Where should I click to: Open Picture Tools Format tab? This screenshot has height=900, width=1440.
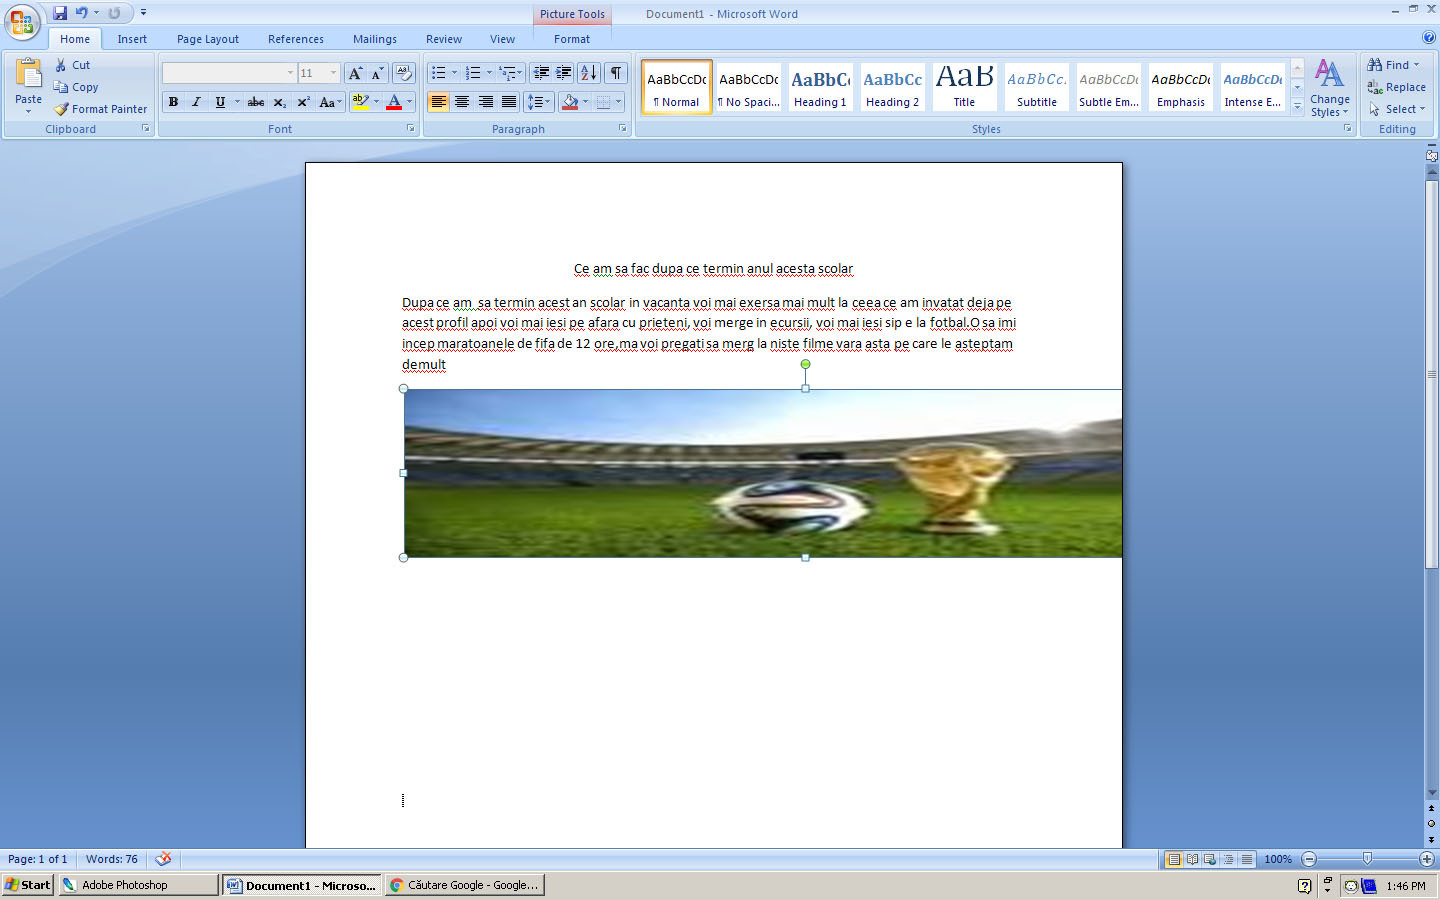(572, 39)
